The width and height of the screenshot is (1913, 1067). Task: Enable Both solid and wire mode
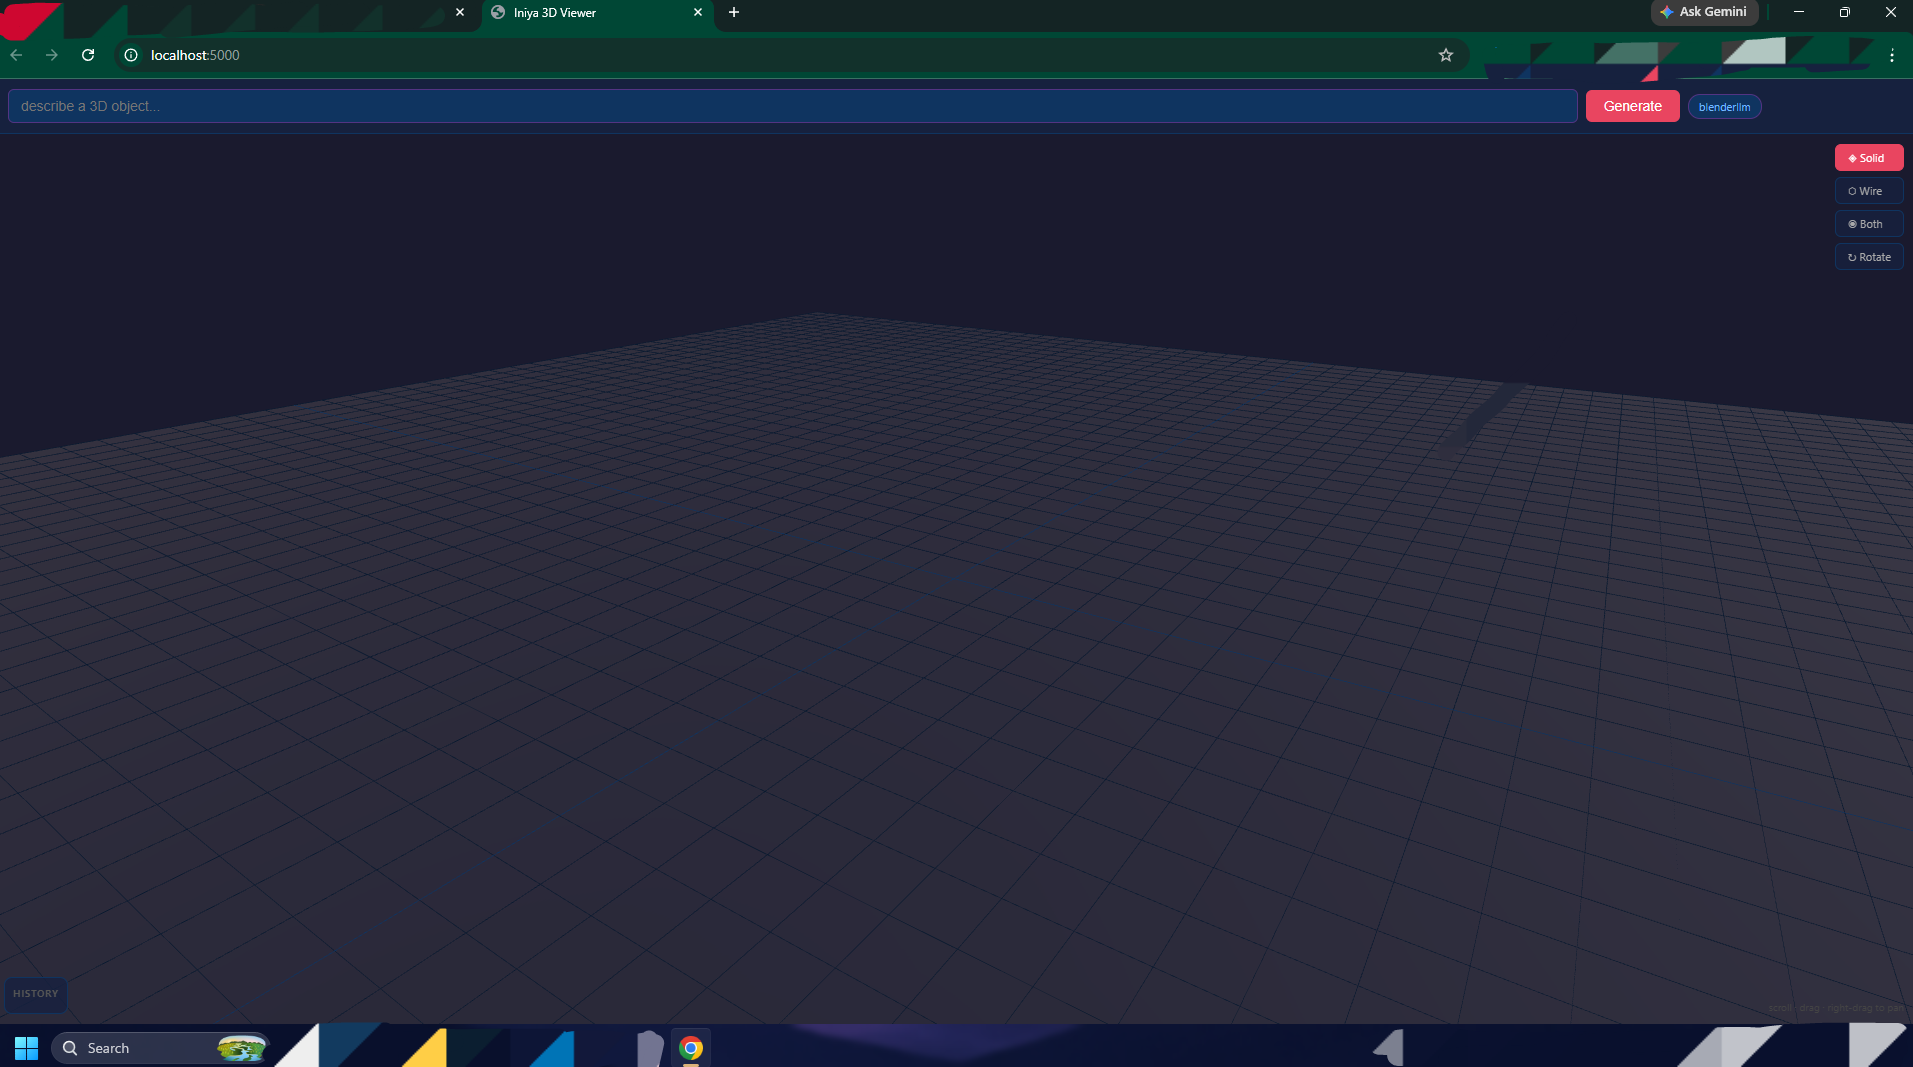(1868, 224)
